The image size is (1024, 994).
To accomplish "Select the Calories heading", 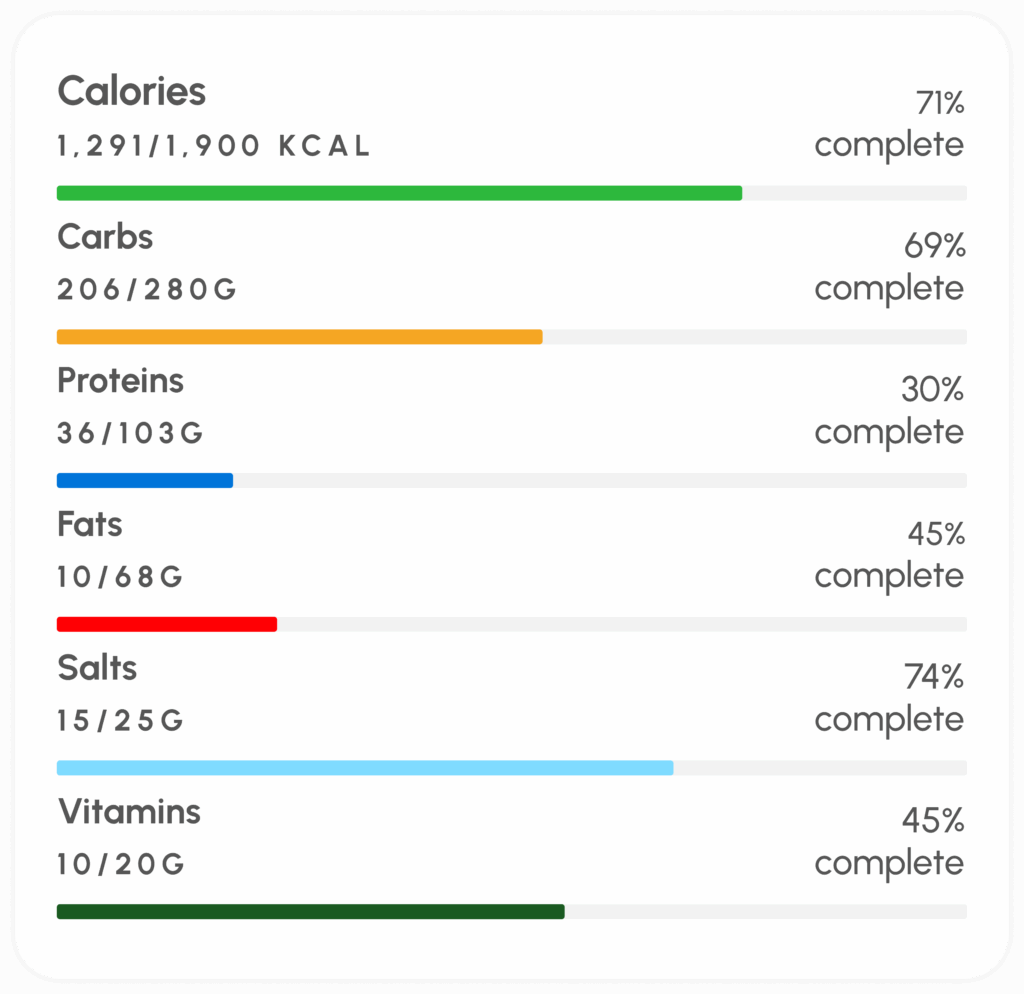I will coord(132,92).
